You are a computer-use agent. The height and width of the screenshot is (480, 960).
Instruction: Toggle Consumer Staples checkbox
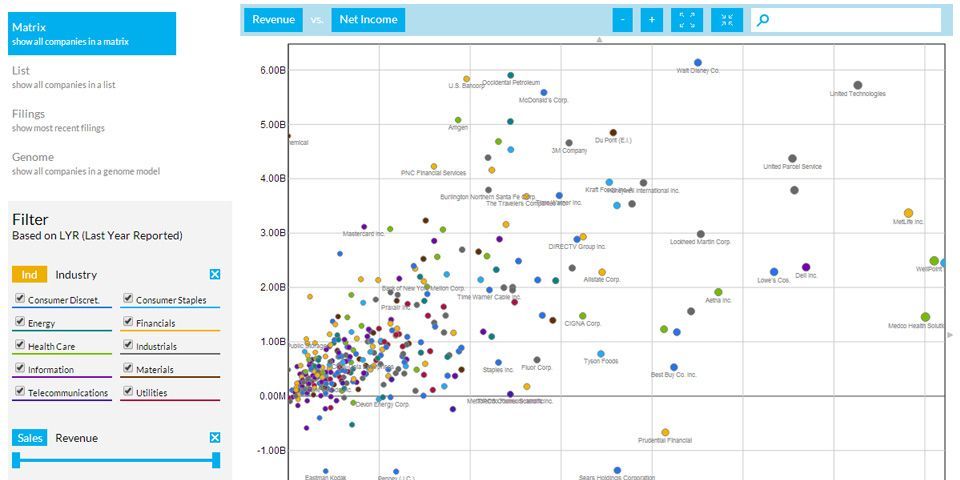pyautogui.click(x=127, y=298)
